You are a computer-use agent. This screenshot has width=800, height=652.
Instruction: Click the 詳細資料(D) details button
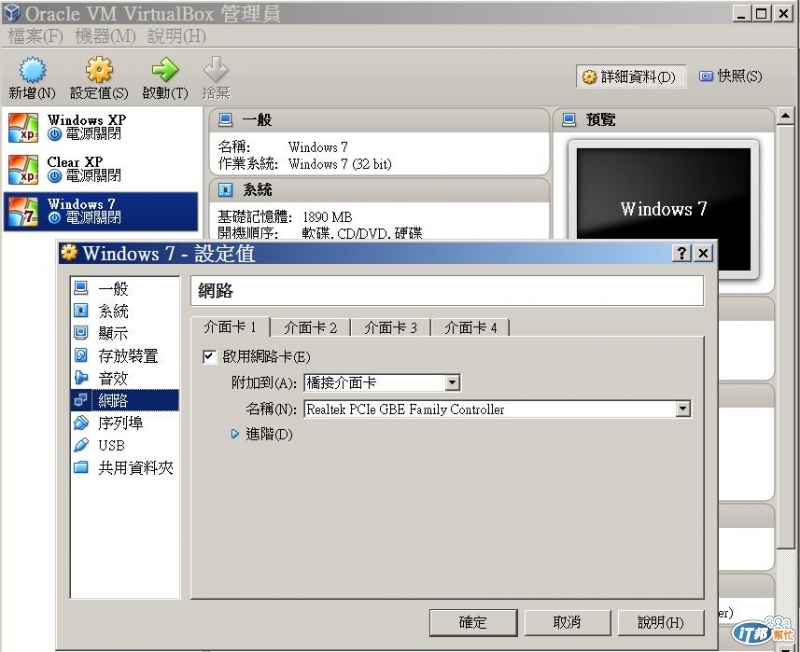tap(631, 77)
